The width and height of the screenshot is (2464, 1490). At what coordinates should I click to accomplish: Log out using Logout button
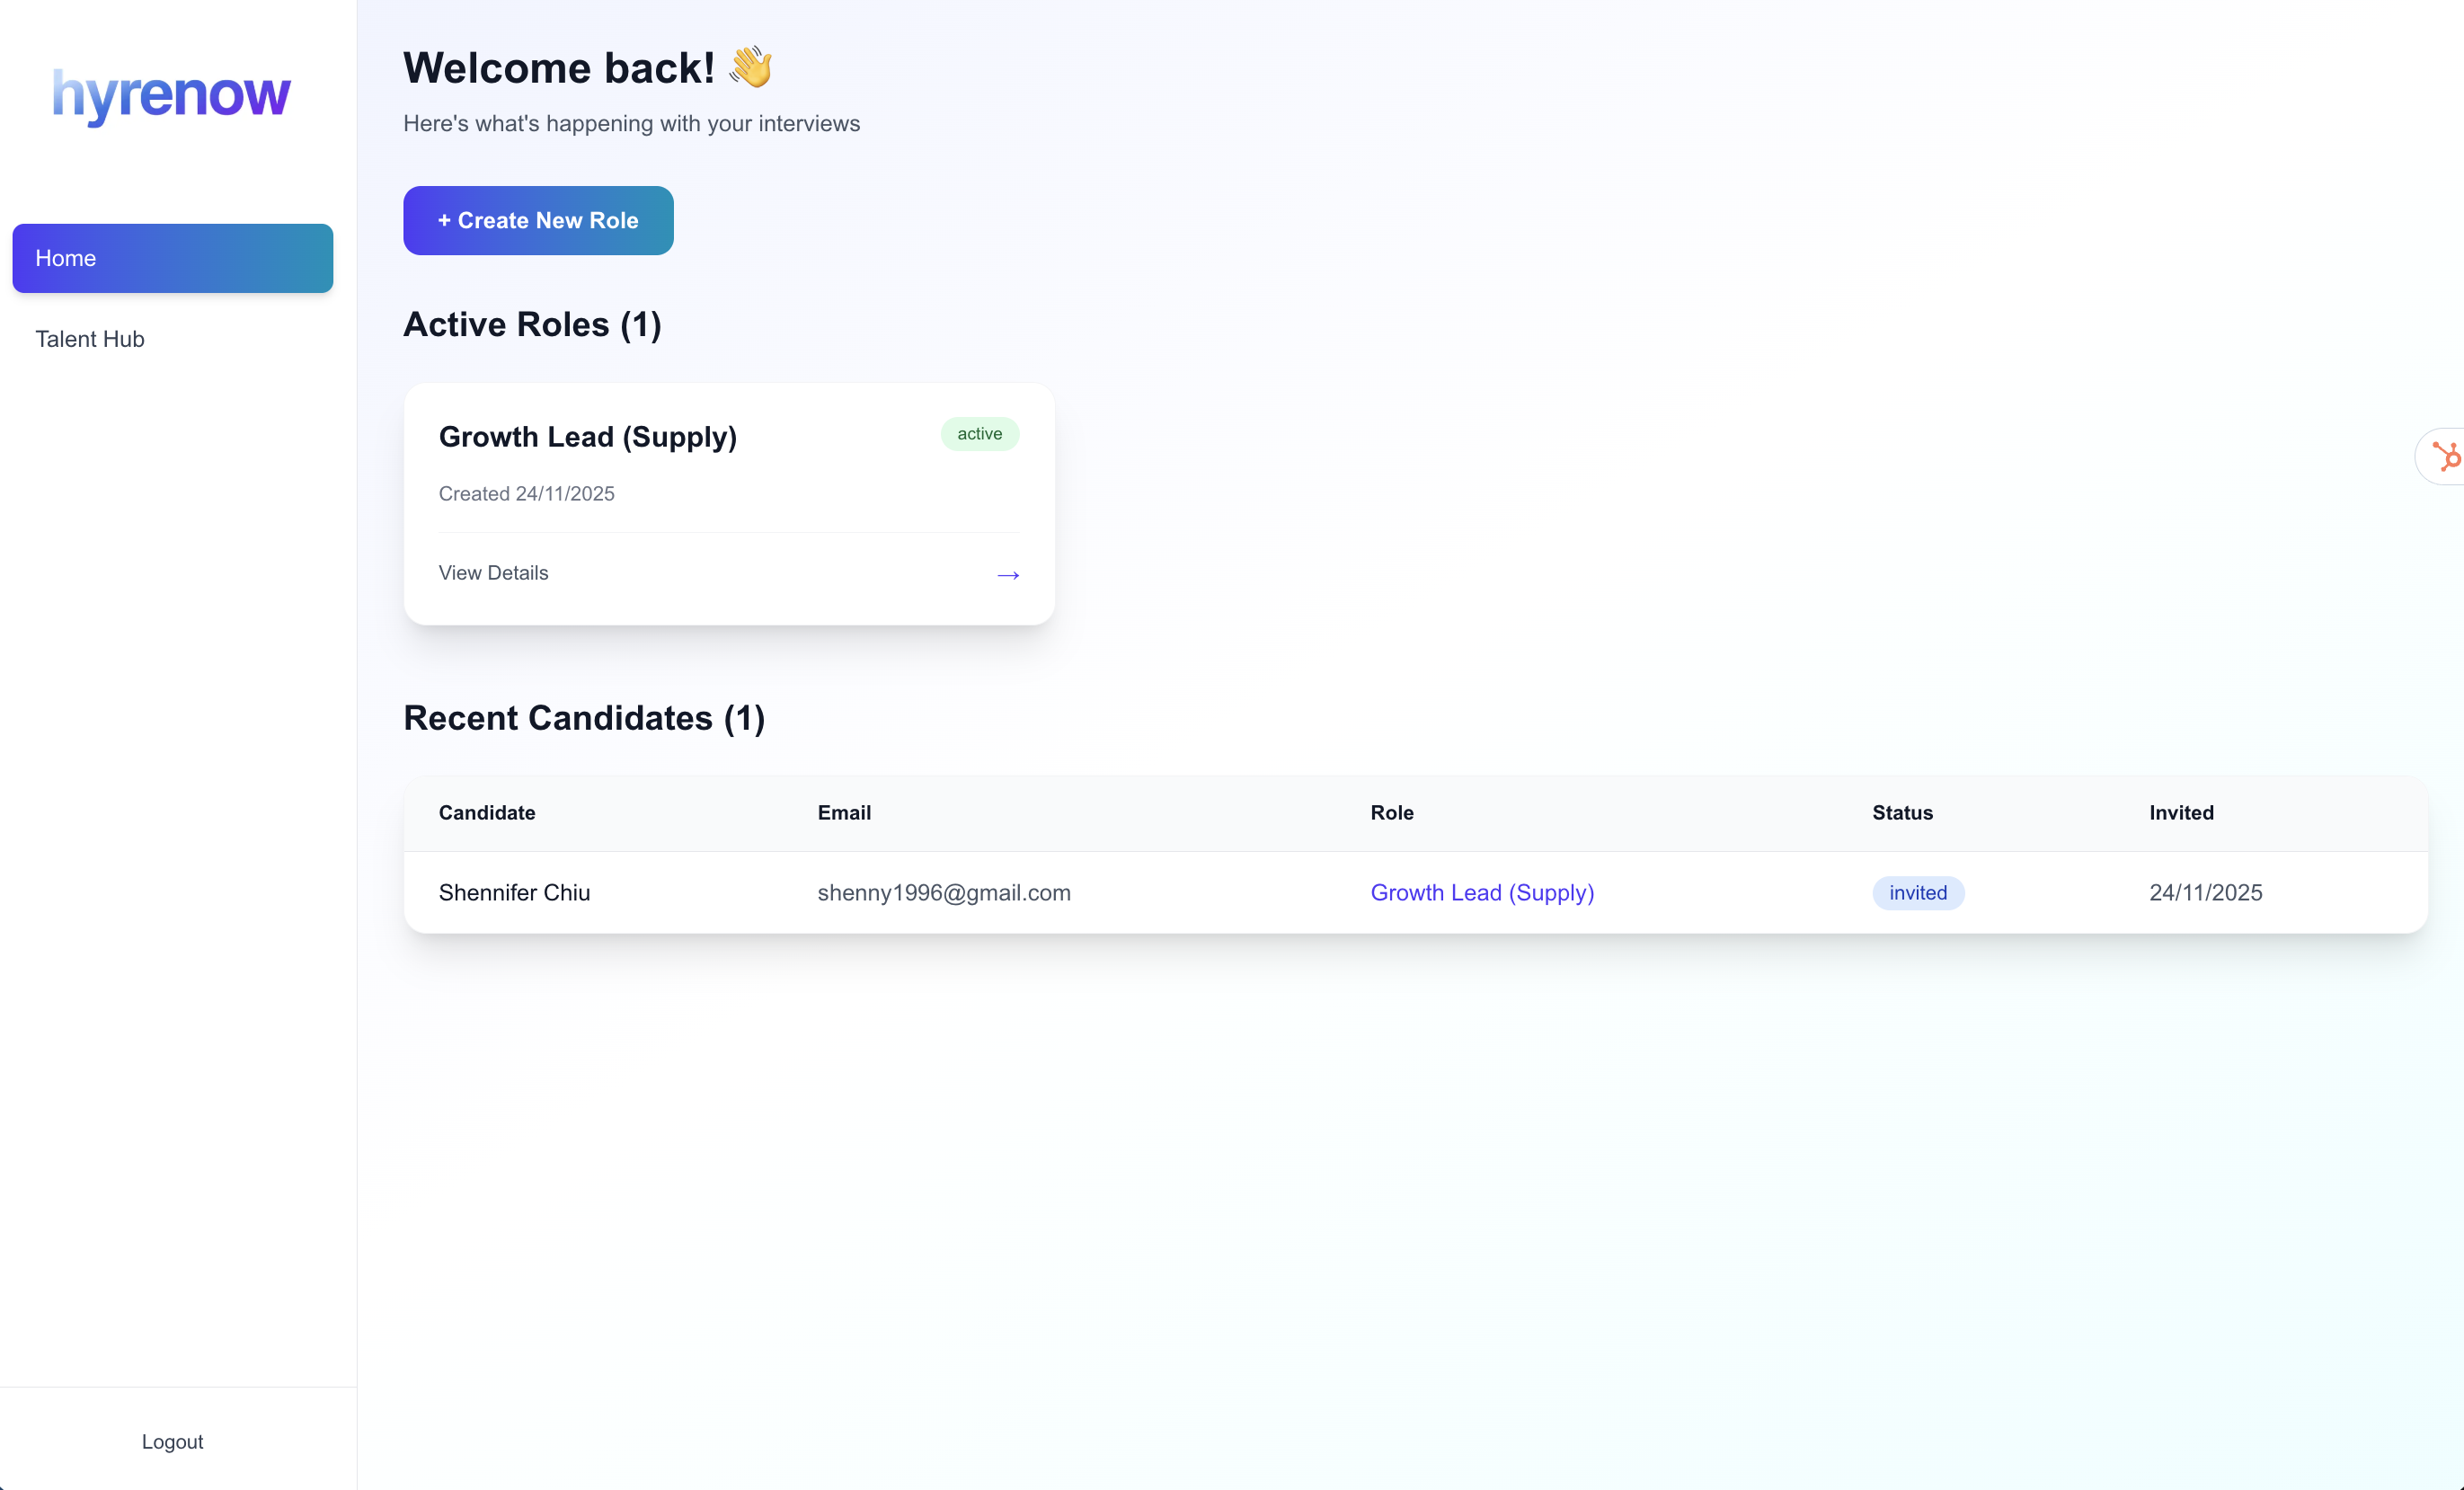click(x=172, y=1441)
